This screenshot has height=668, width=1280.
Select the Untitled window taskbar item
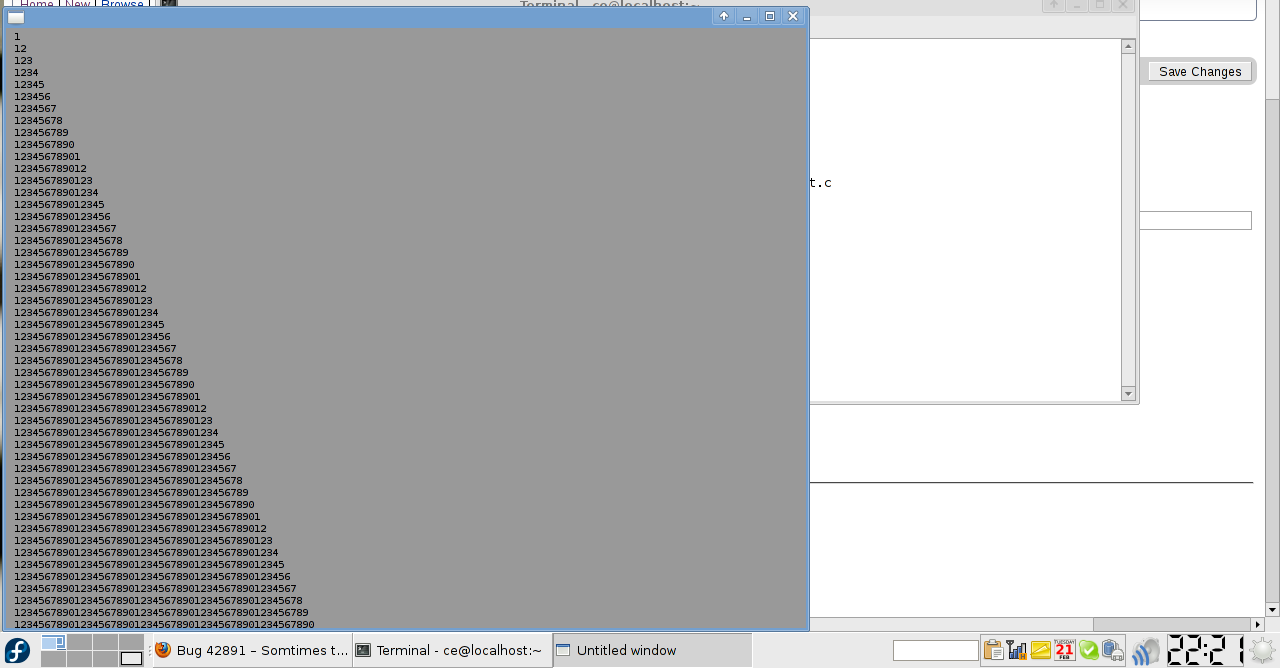[650, 650]
